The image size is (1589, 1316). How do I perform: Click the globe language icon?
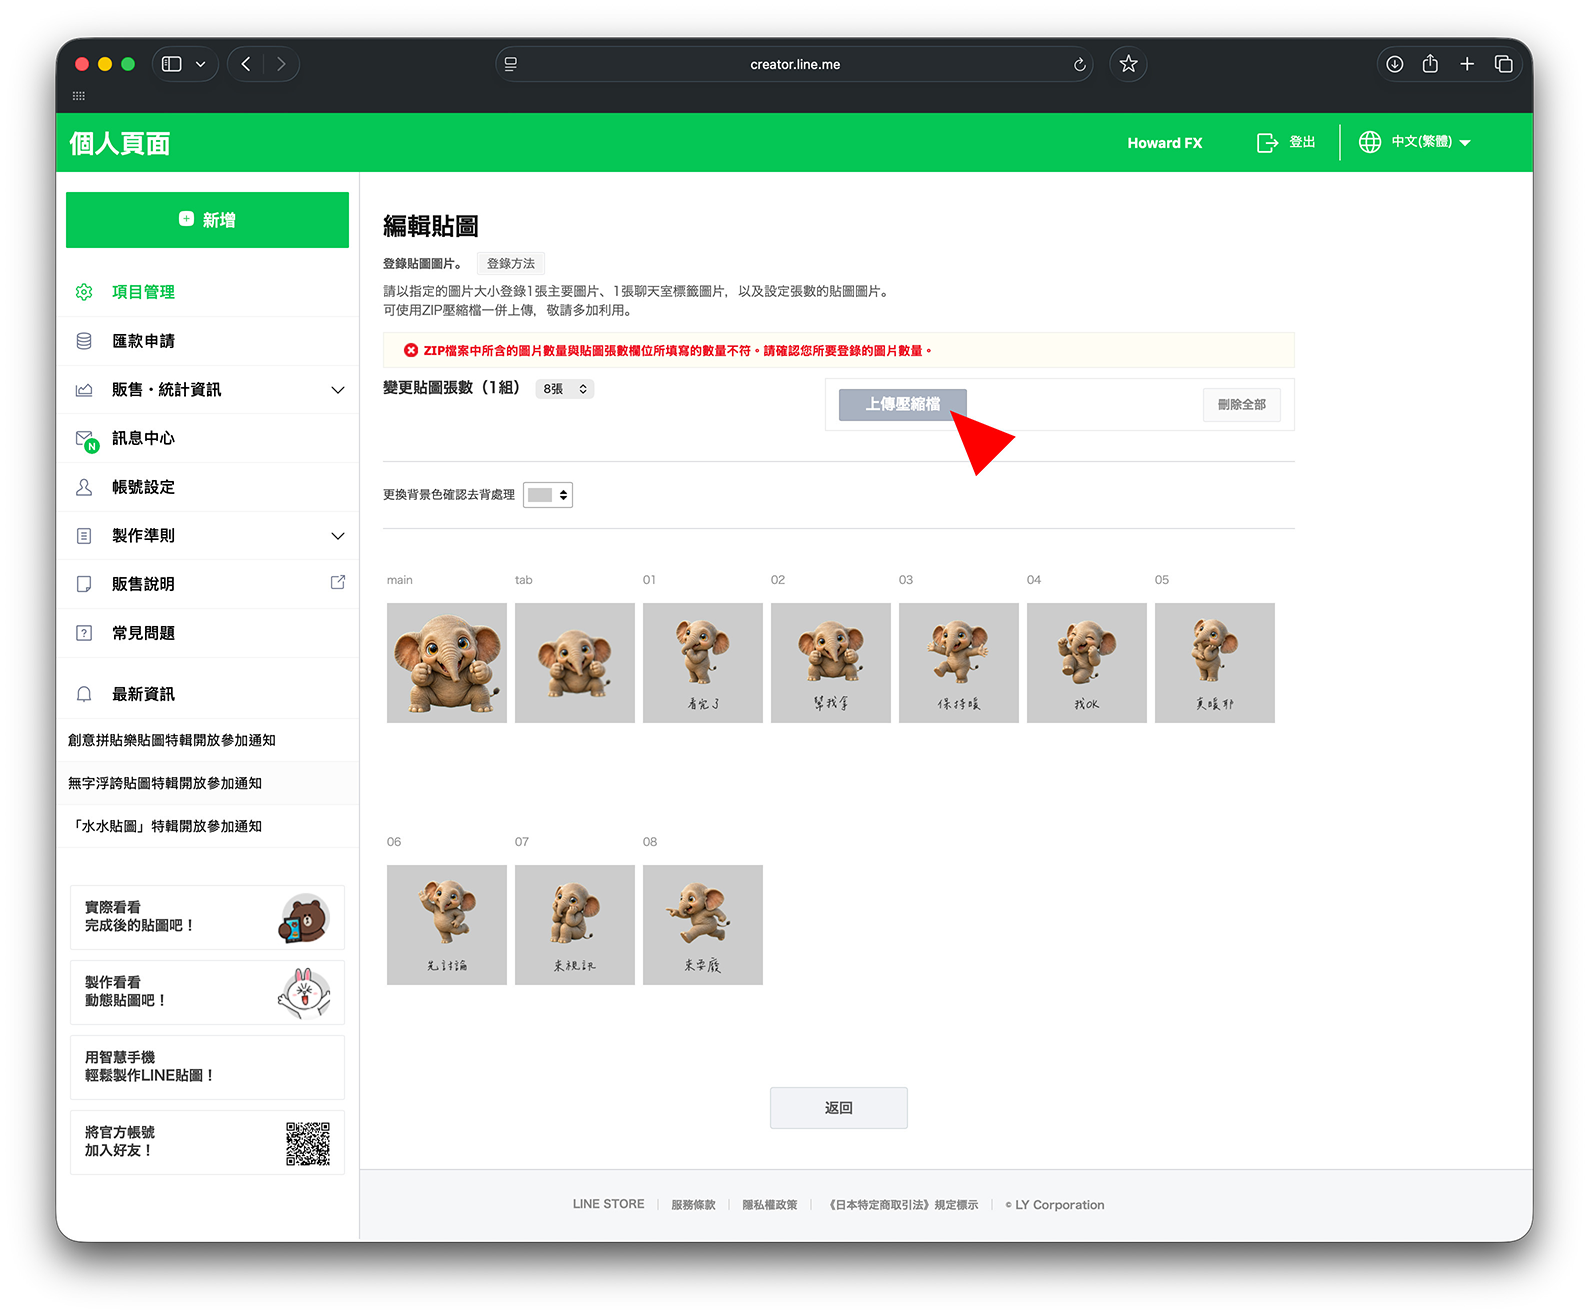pyautogui.click(x=1369, y=142)
